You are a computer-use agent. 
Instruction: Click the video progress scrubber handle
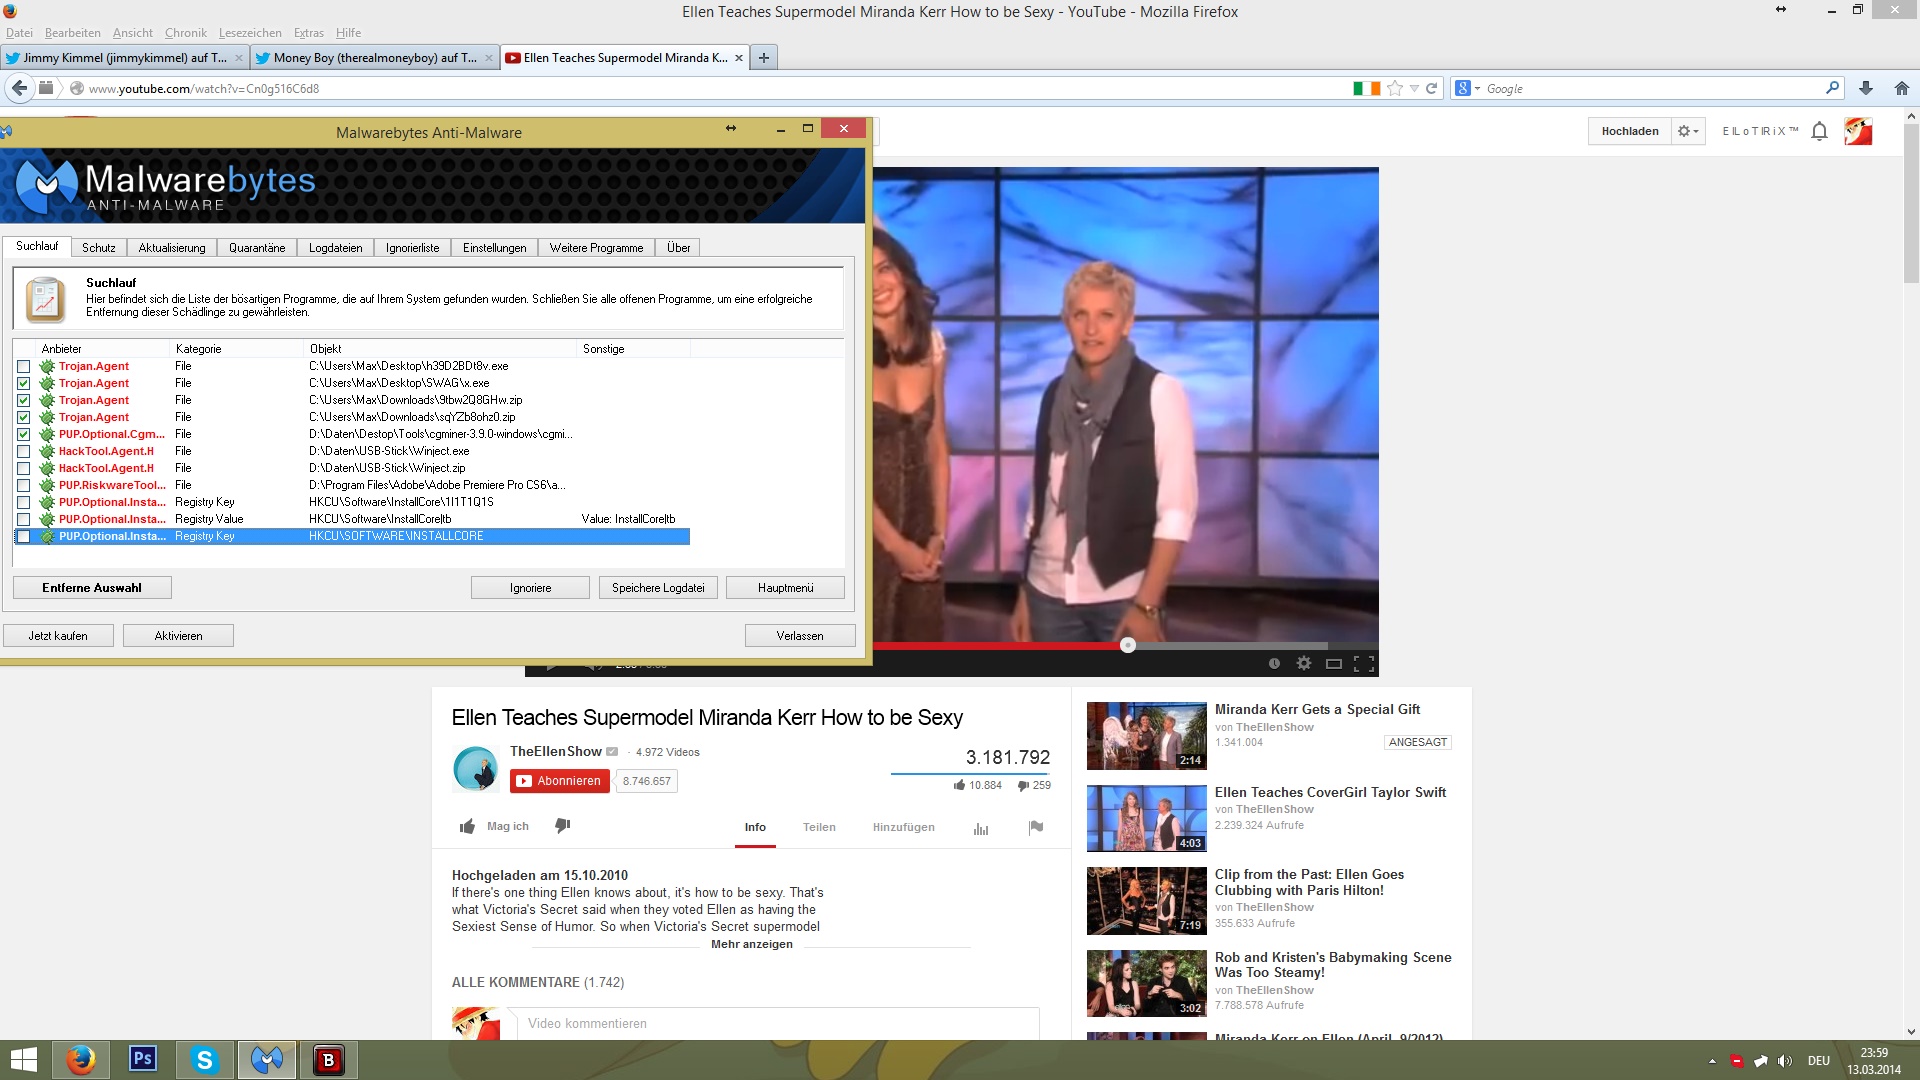(x=1128, y=645)
